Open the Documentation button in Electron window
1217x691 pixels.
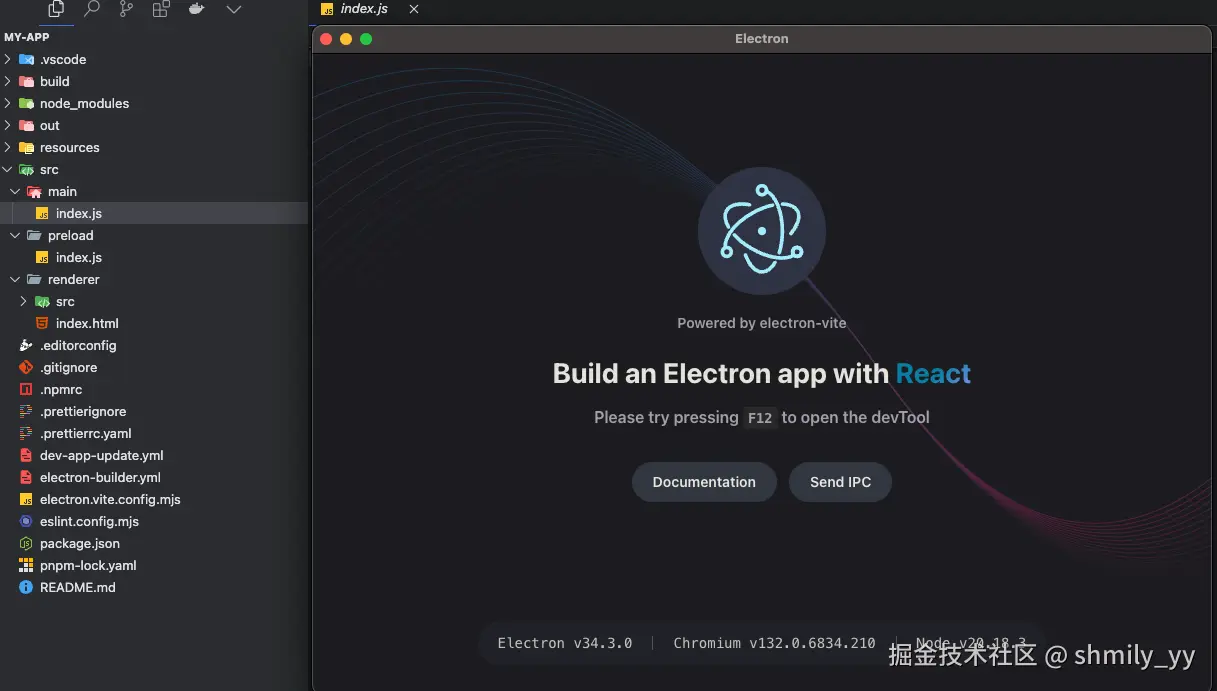coord(704,482)
